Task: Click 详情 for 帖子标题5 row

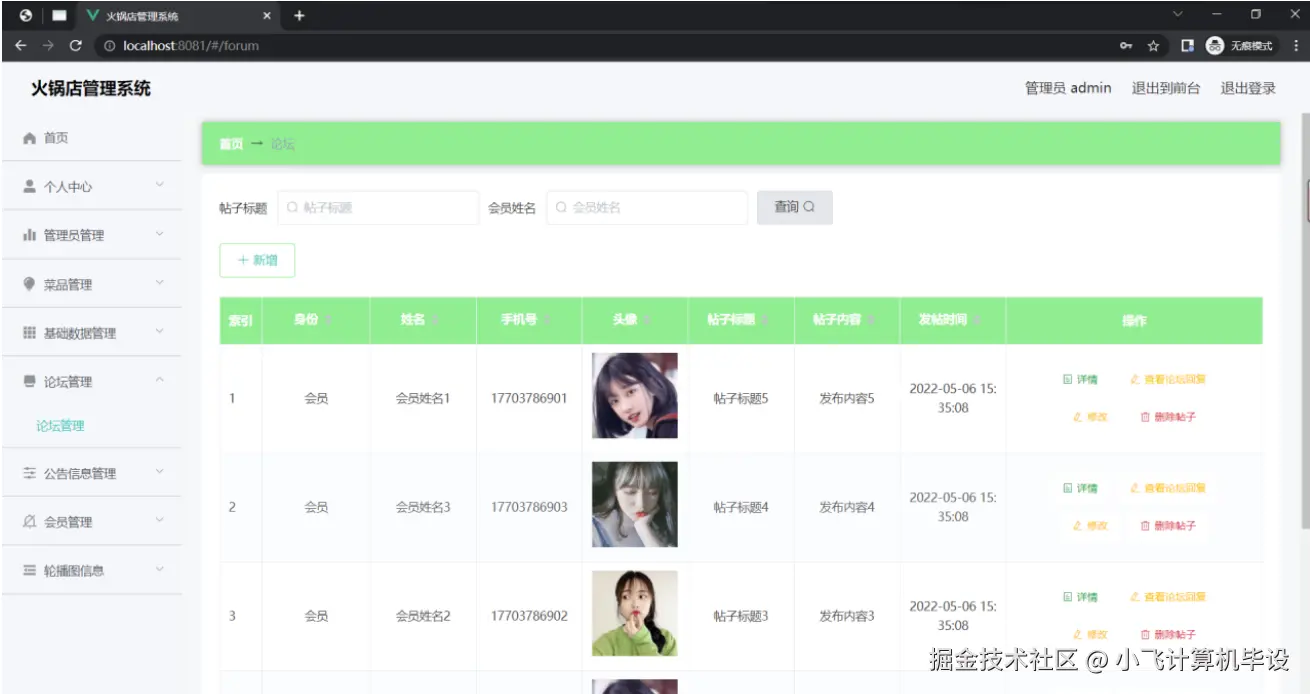Action: [x=1080, y=379]
